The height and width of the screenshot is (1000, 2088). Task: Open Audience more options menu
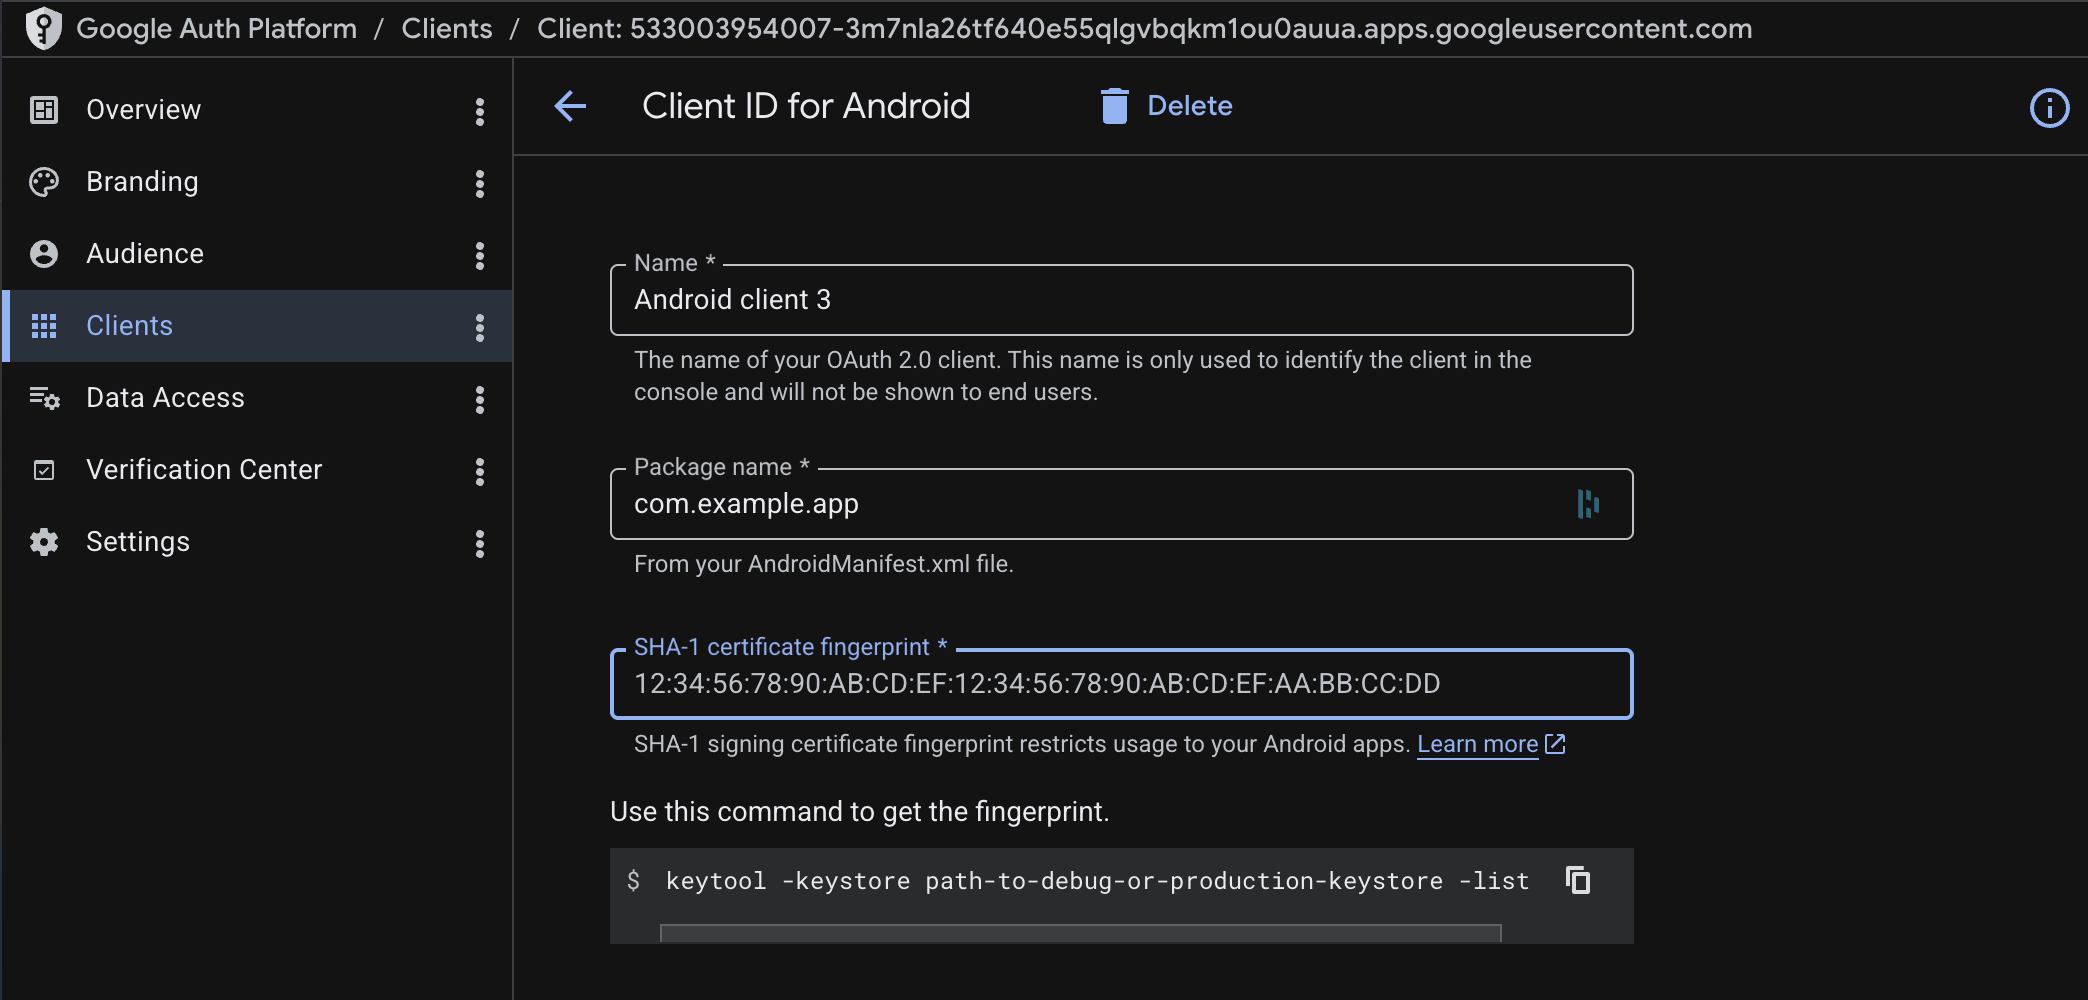pos(480,255)
